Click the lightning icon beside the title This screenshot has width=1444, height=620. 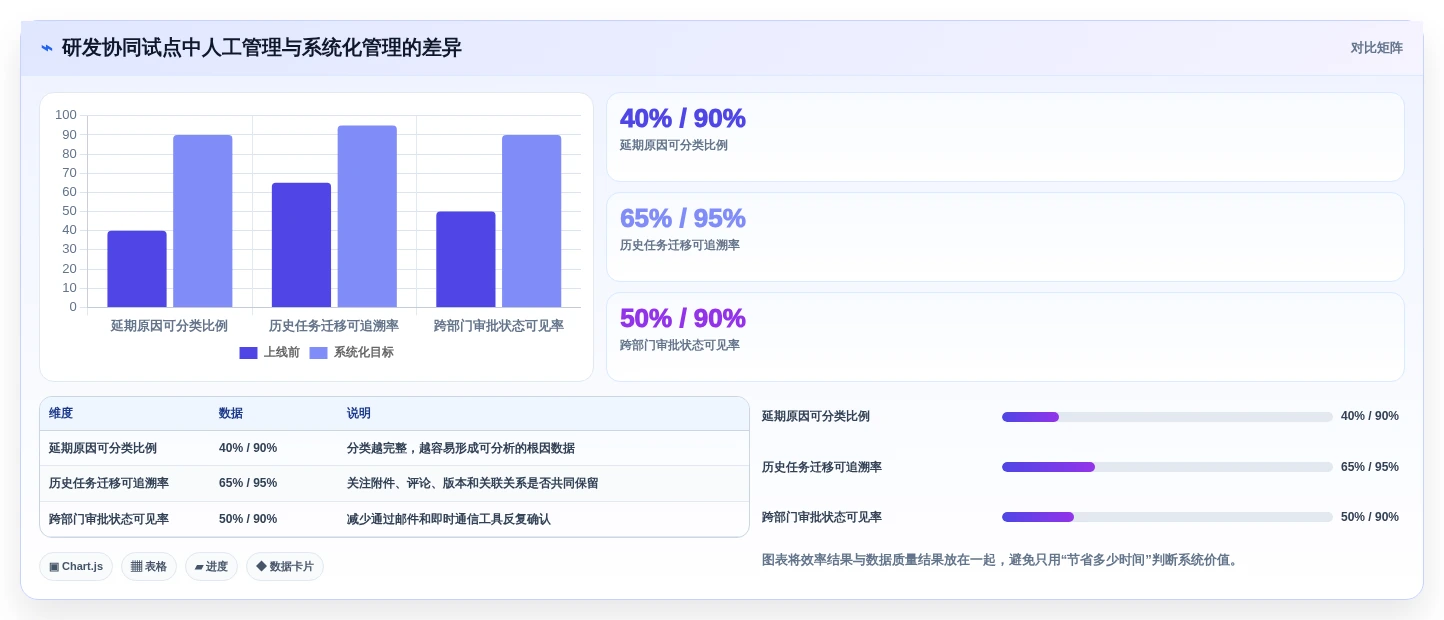tap(47, 48)
